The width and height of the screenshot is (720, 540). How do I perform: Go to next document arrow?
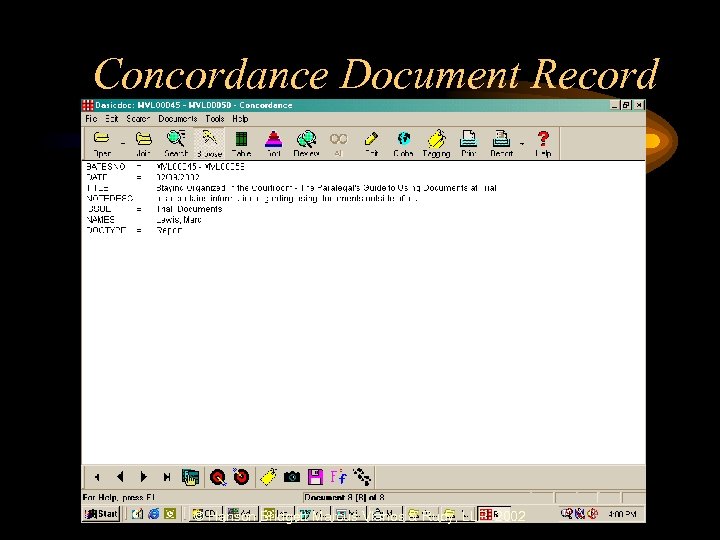click(x=144, y=478)
